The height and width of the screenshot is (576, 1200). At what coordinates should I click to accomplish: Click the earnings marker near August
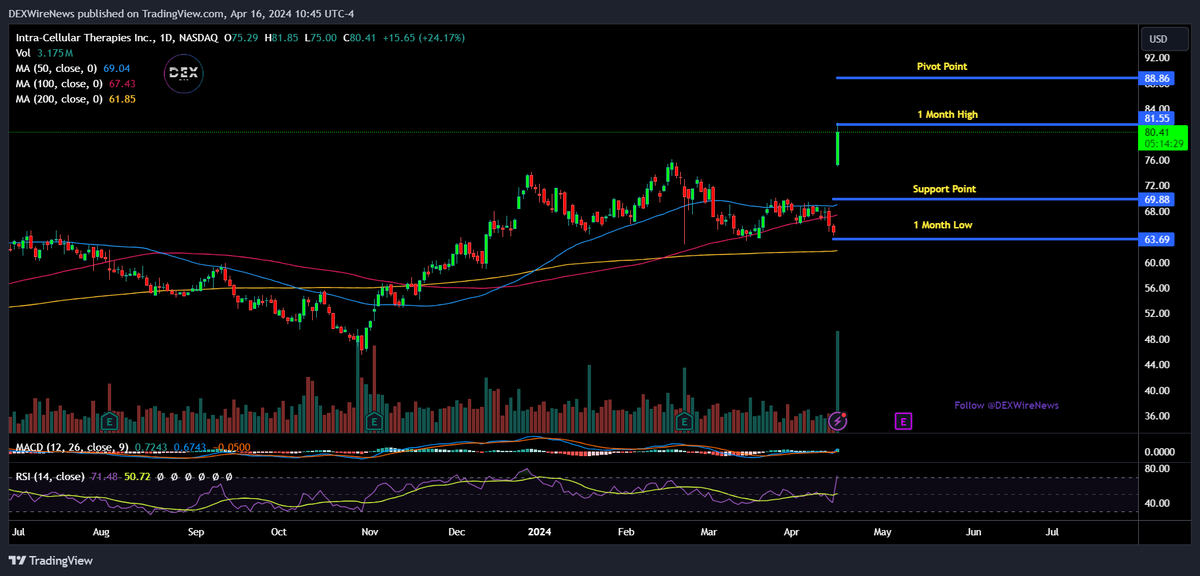click(109, 422)
